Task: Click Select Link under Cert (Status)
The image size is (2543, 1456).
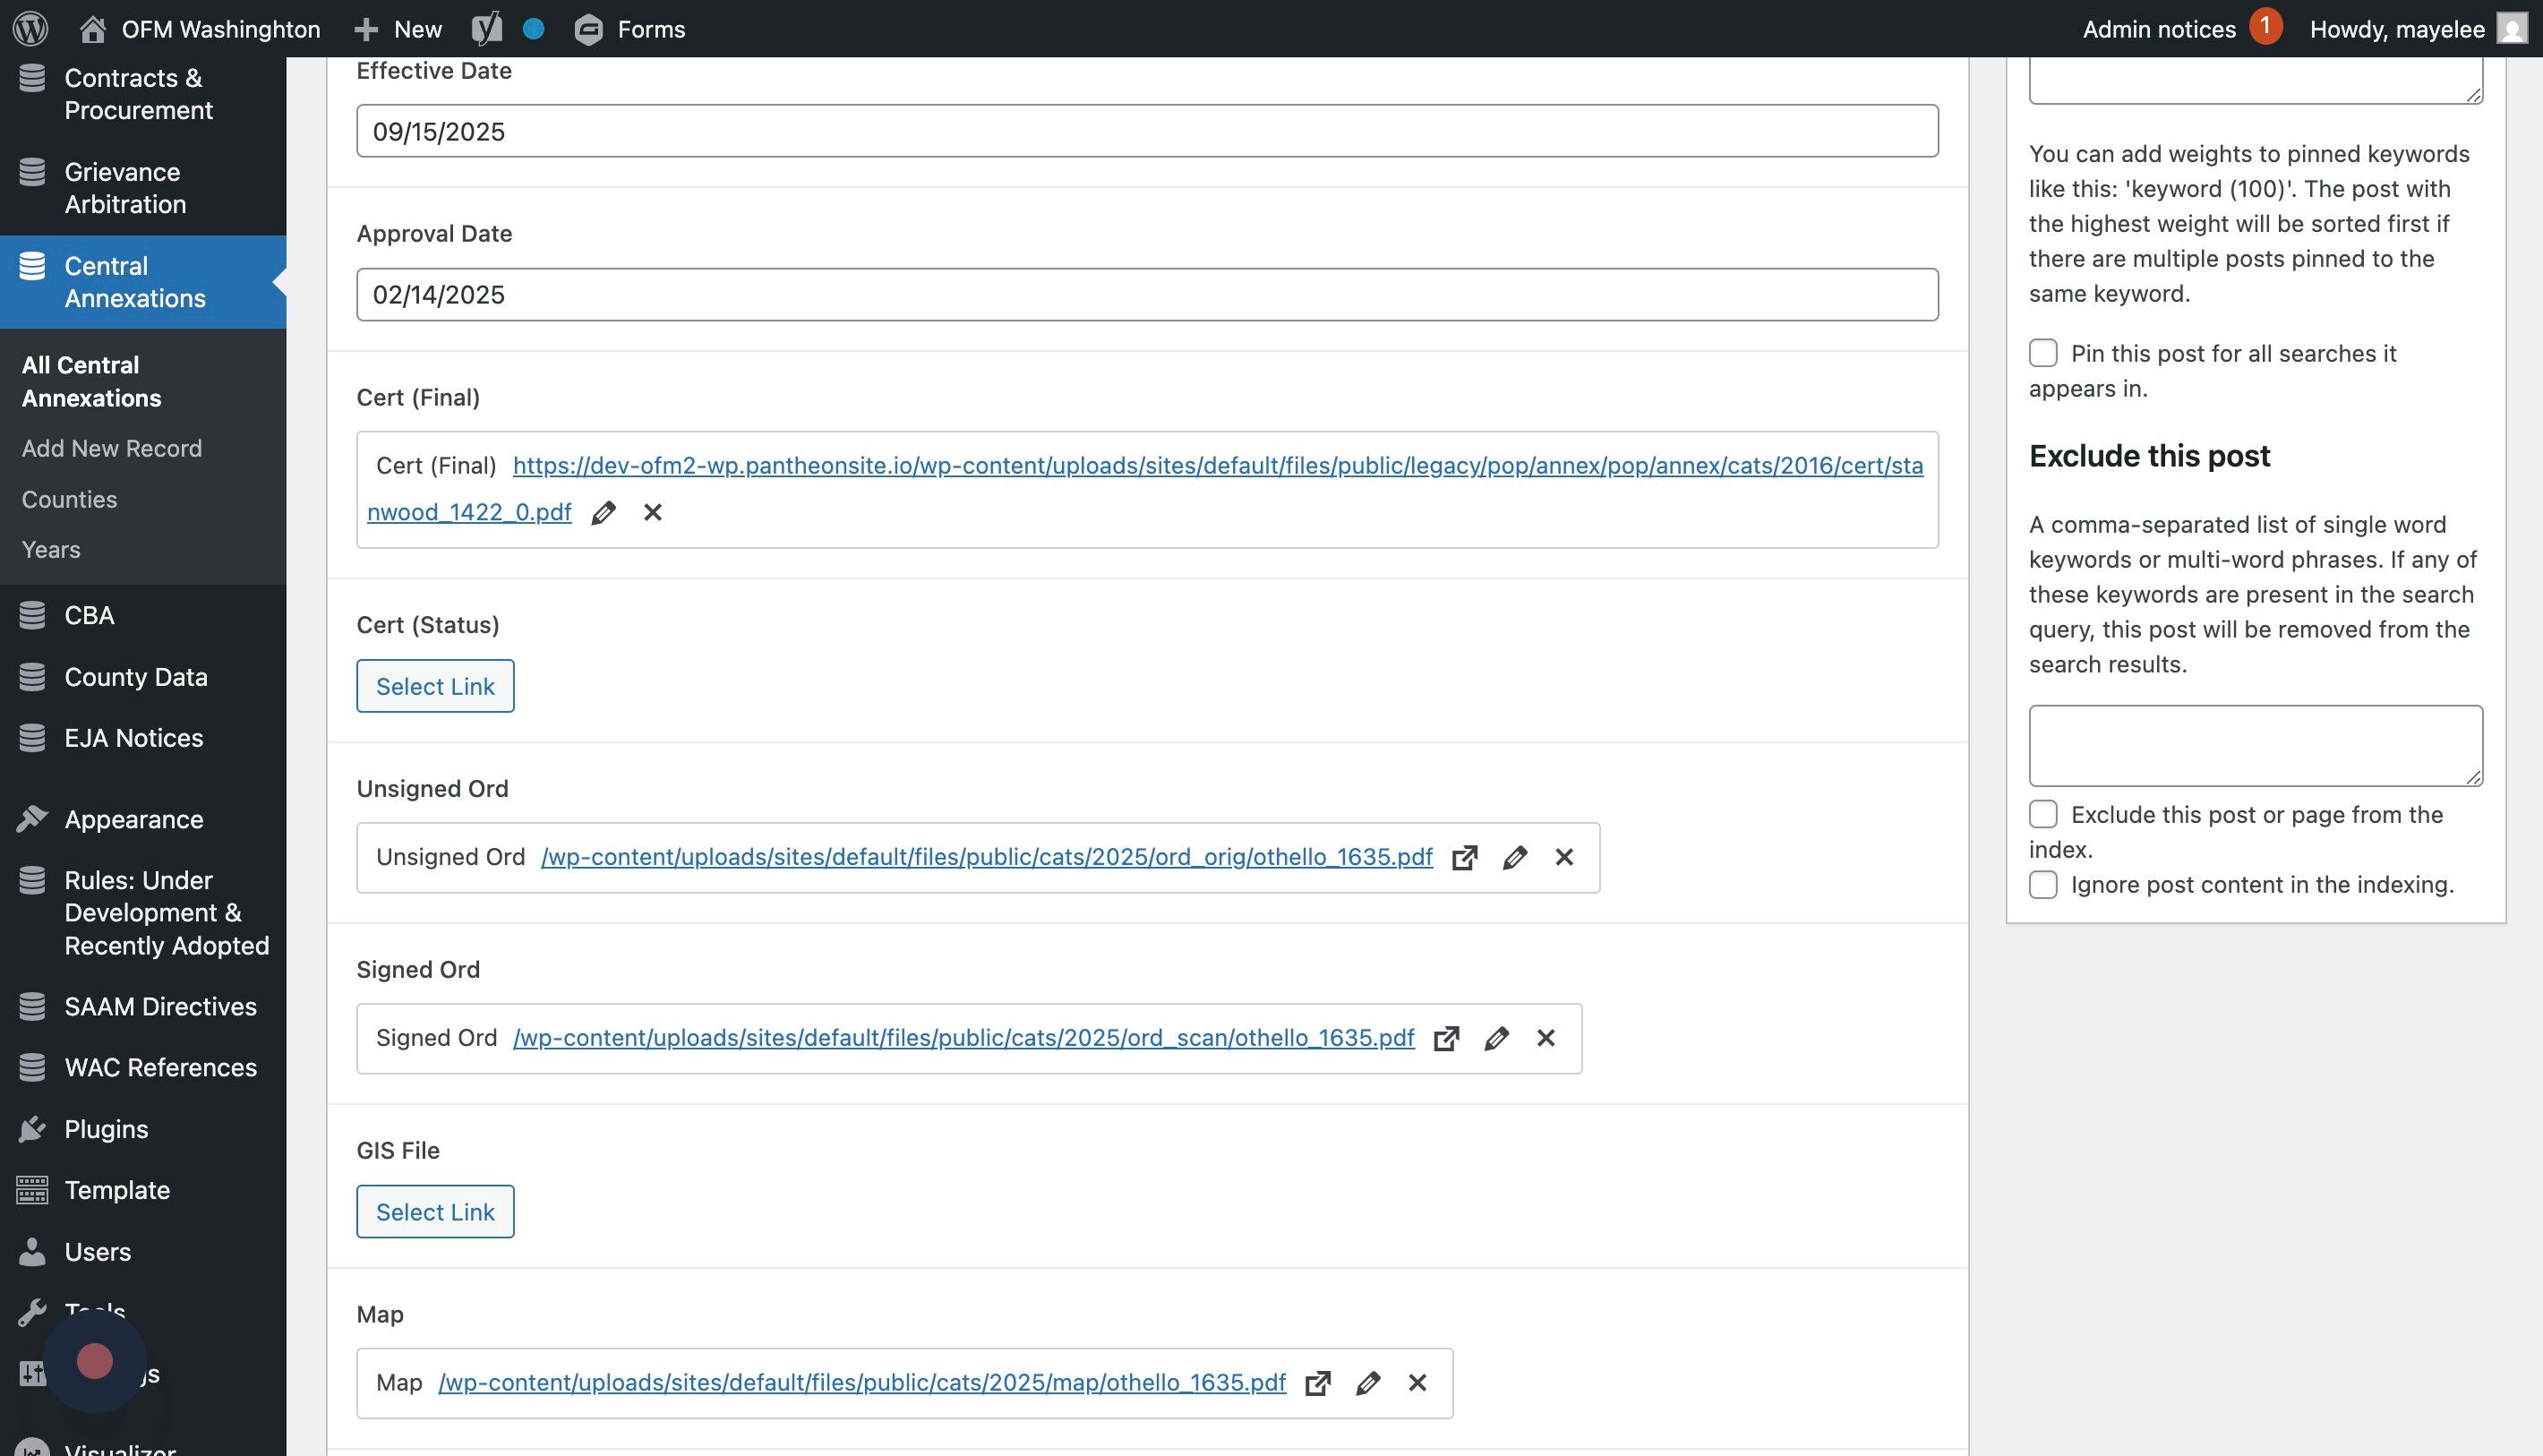Action: coord(435,686)
